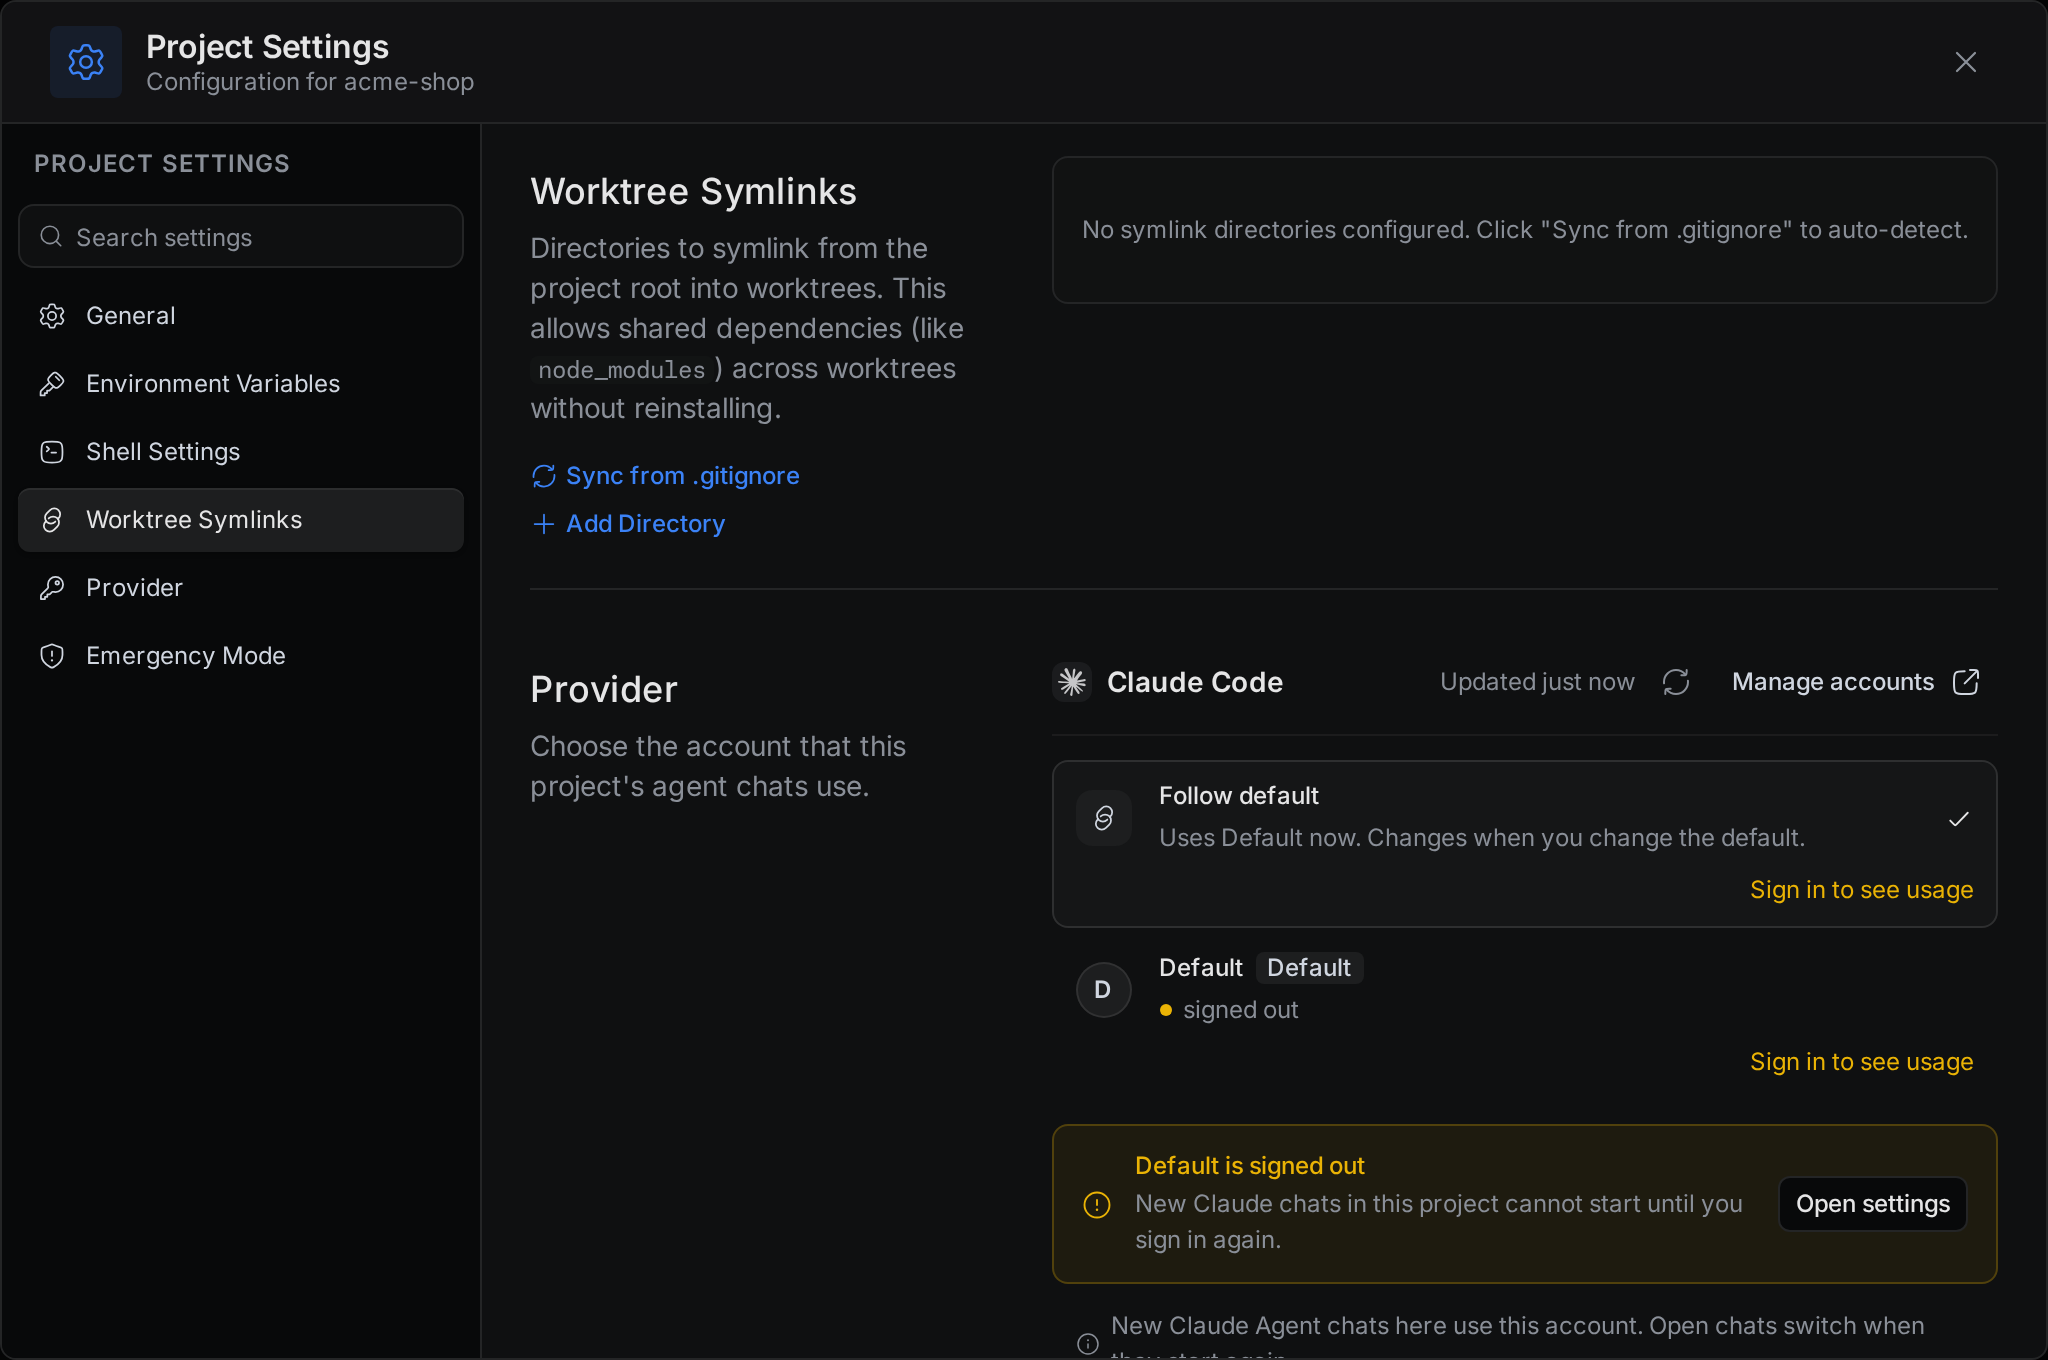Image resolution: width=2048 pixels, height=1360 pixels.
Task: Click the 'Updated just now' text
Action: tap(1537, 682)
